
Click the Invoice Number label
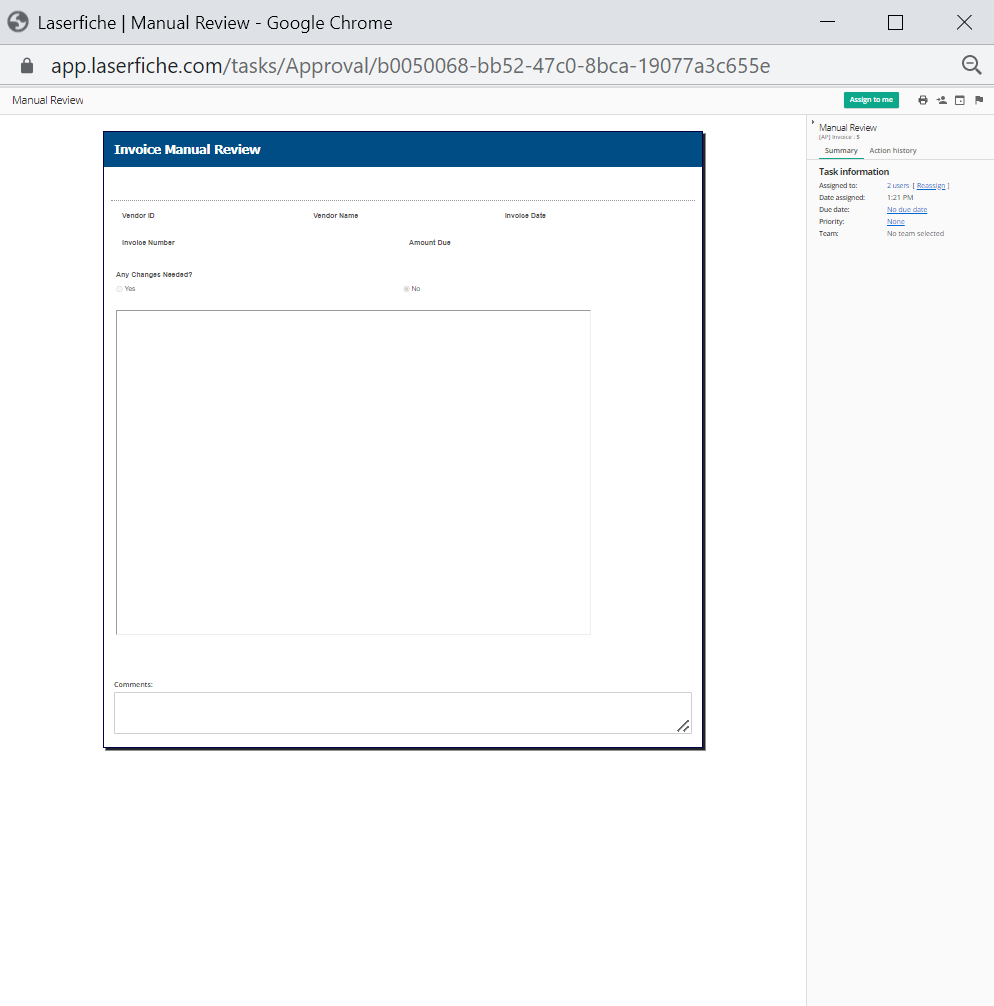[148, 243]
